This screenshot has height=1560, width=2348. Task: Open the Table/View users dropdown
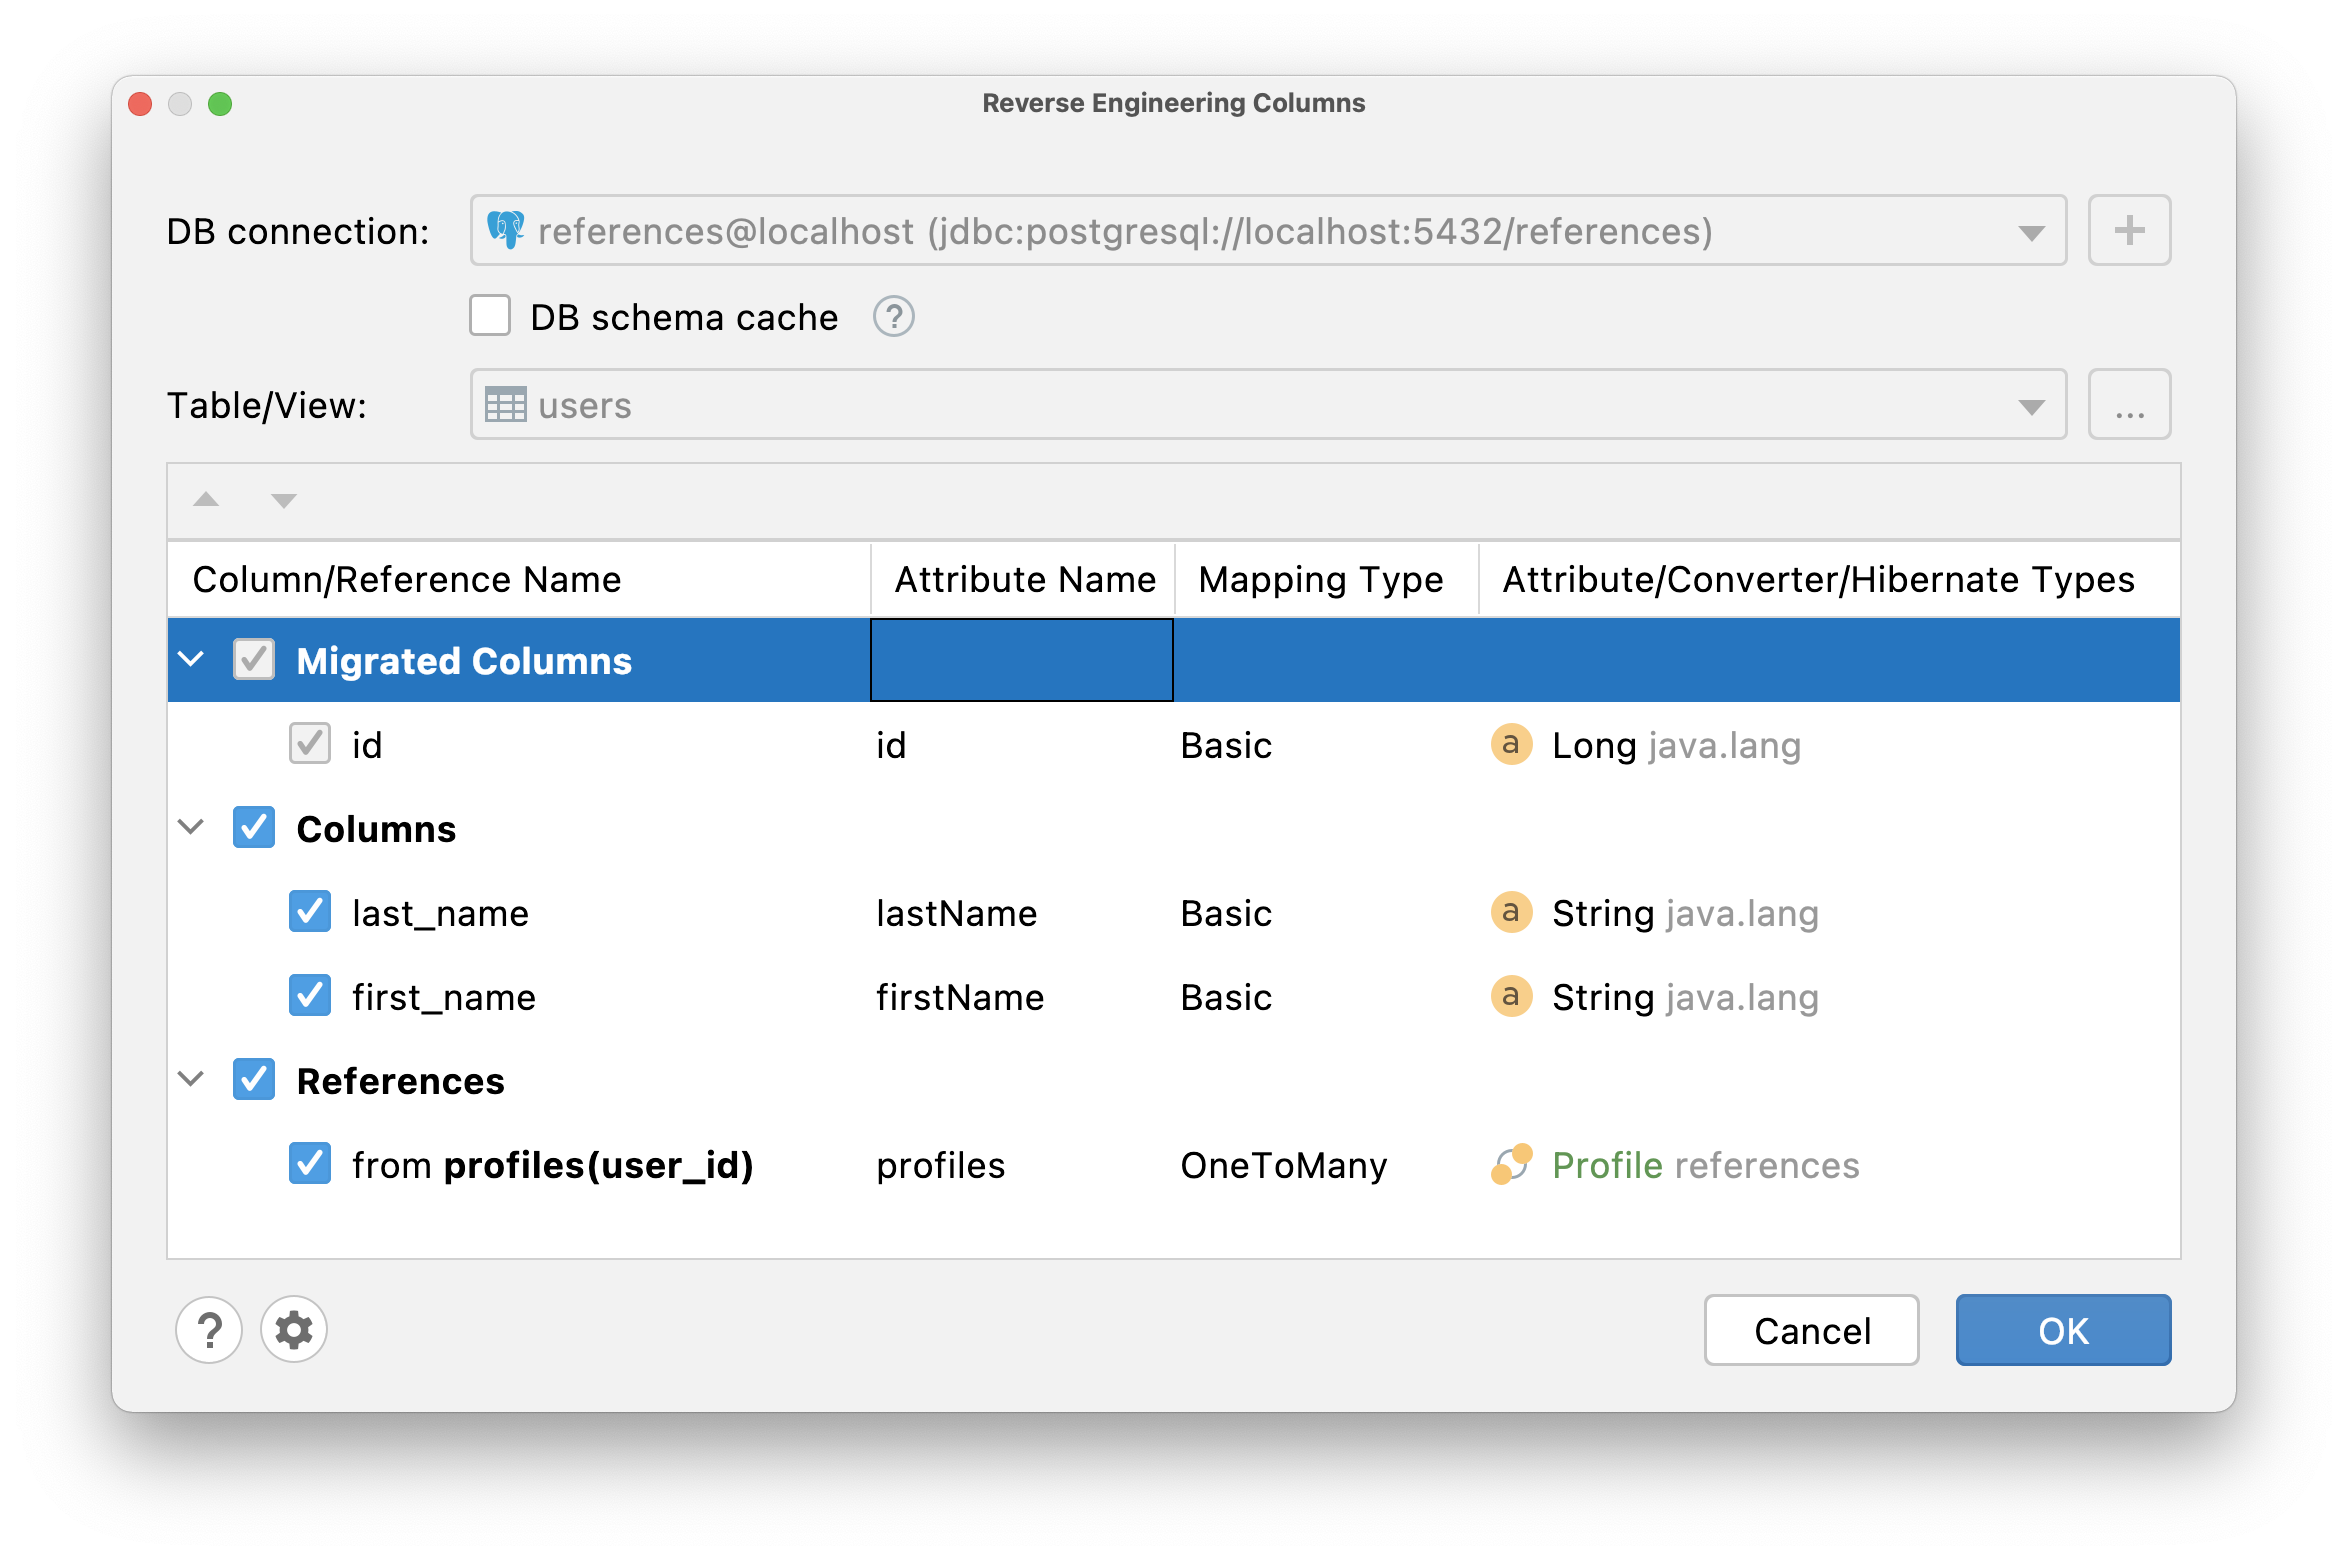pos(2030,406)
